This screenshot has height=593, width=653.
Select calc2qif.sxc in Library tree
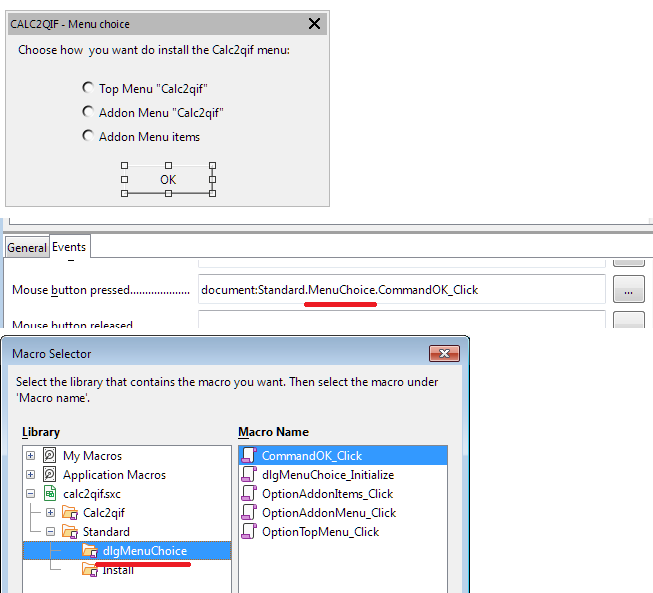pos(92,494)
